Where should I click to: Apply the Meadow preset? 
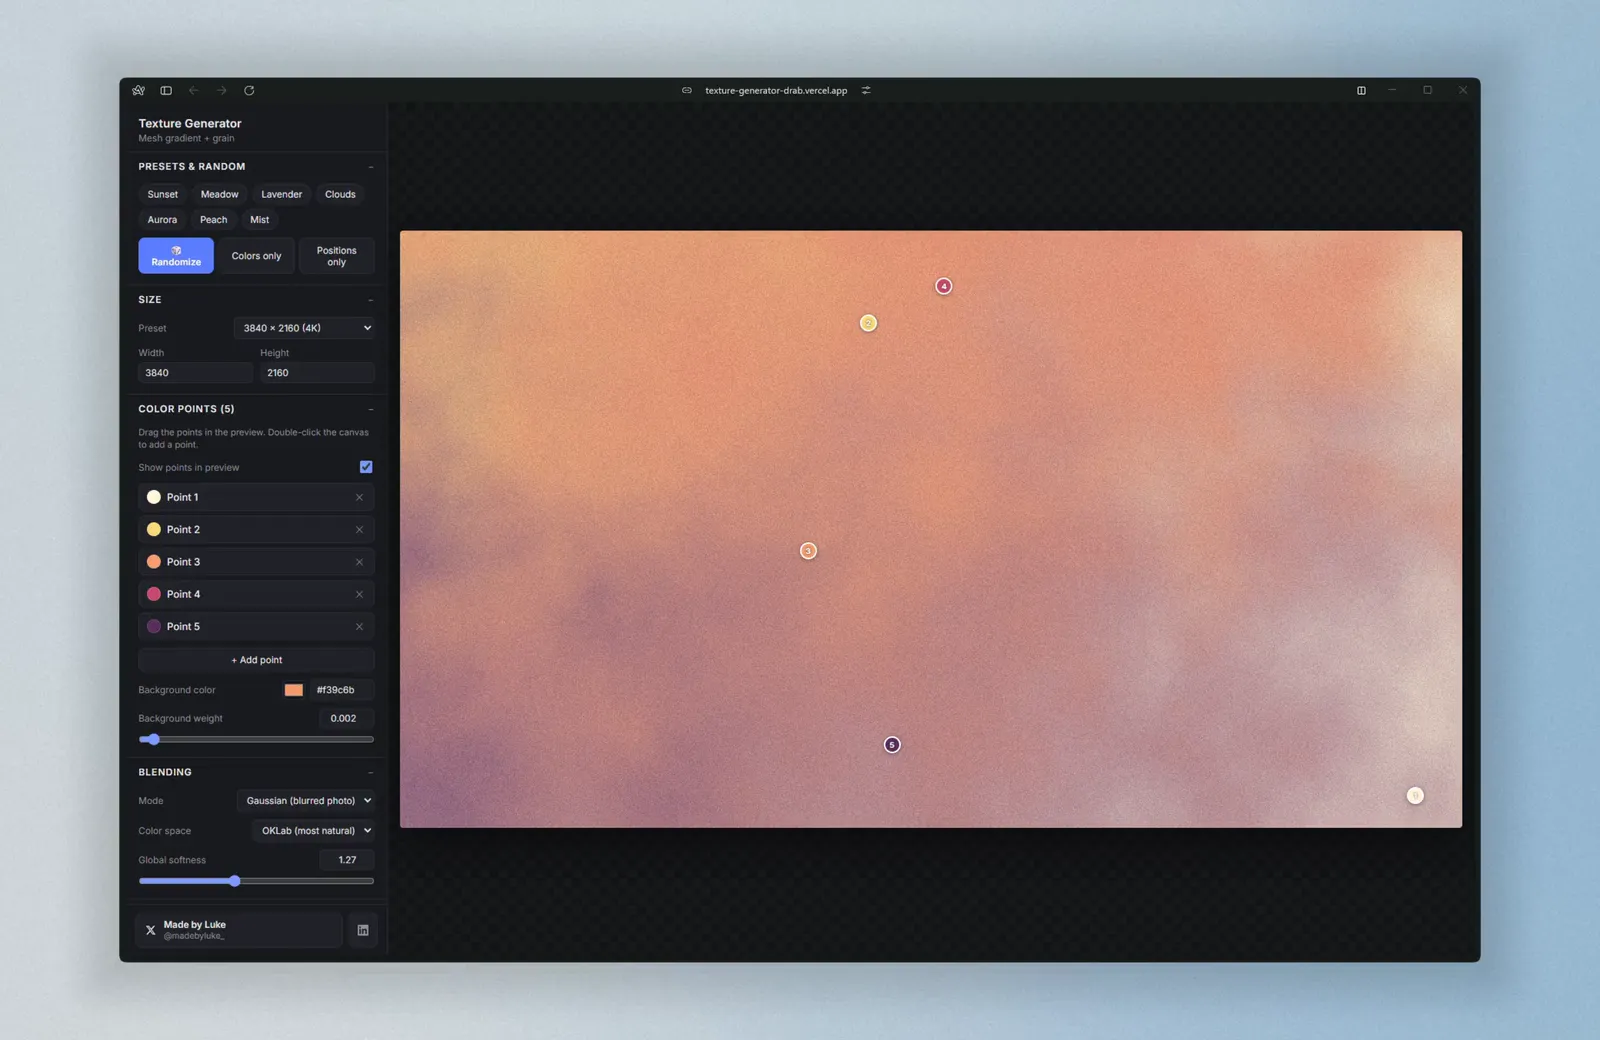click(x=219, y=194)
